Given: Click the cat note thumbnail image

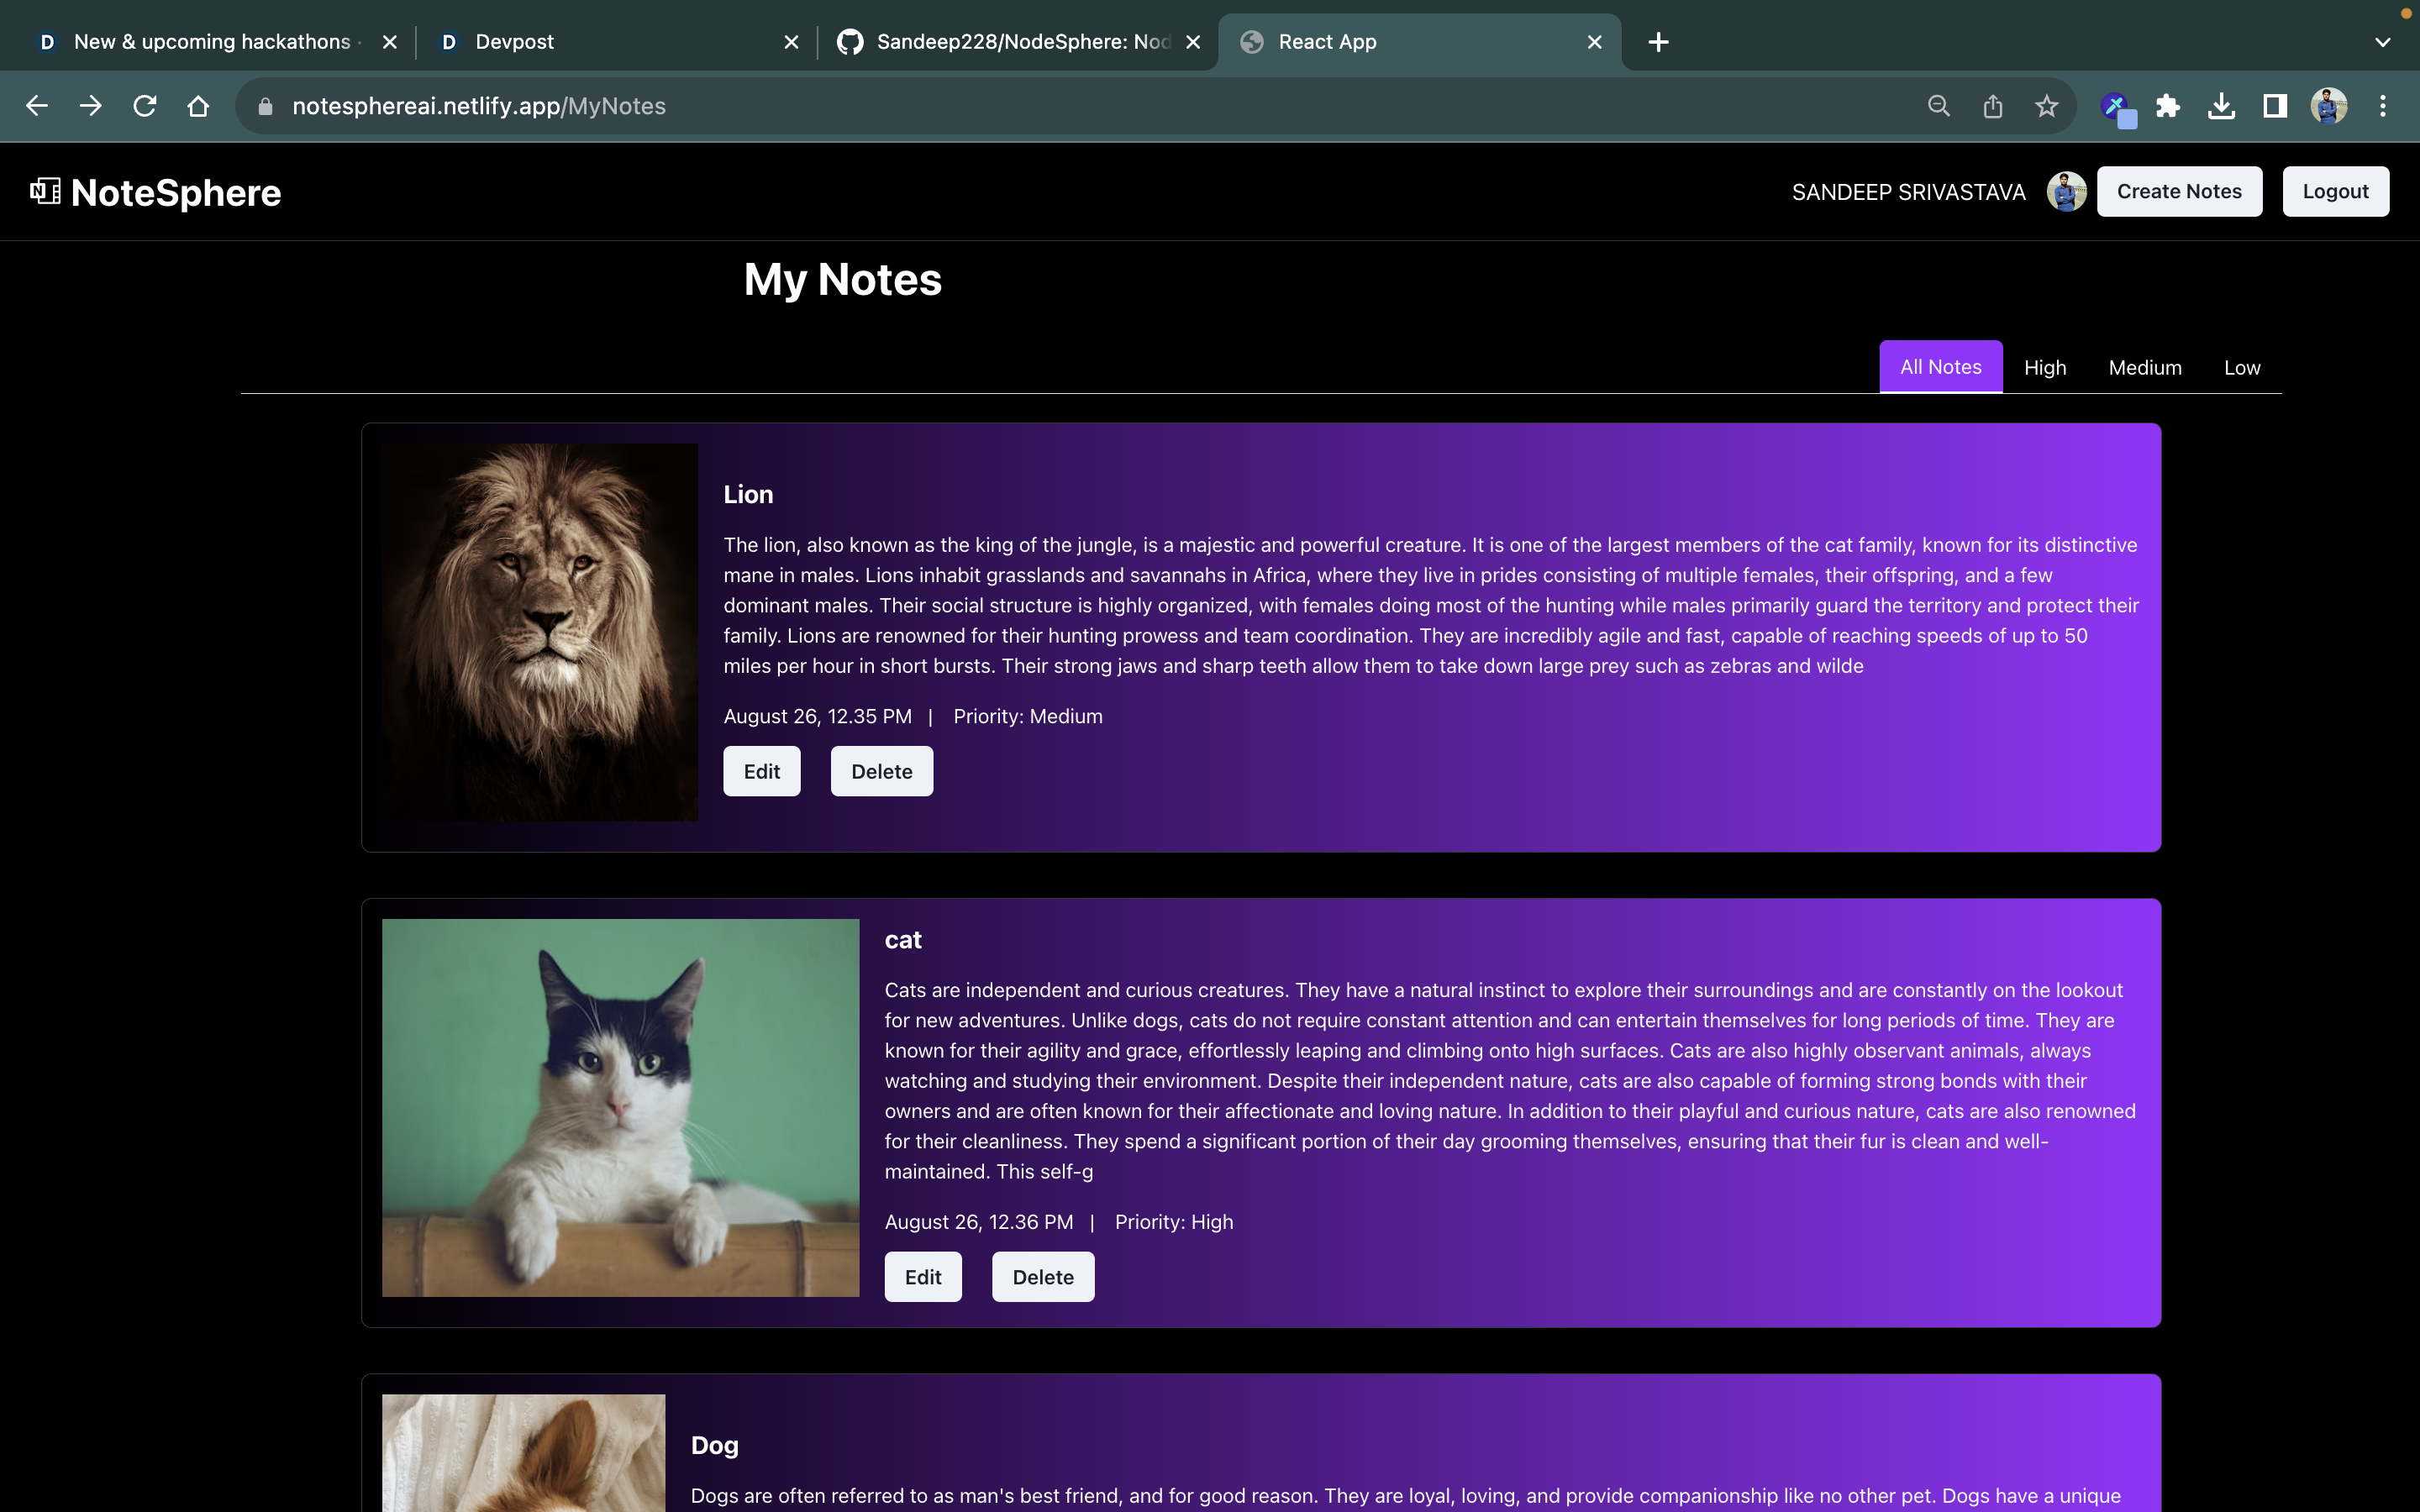Looking at the screenshot, I should pyautogui.click(x=620, y=1107).
